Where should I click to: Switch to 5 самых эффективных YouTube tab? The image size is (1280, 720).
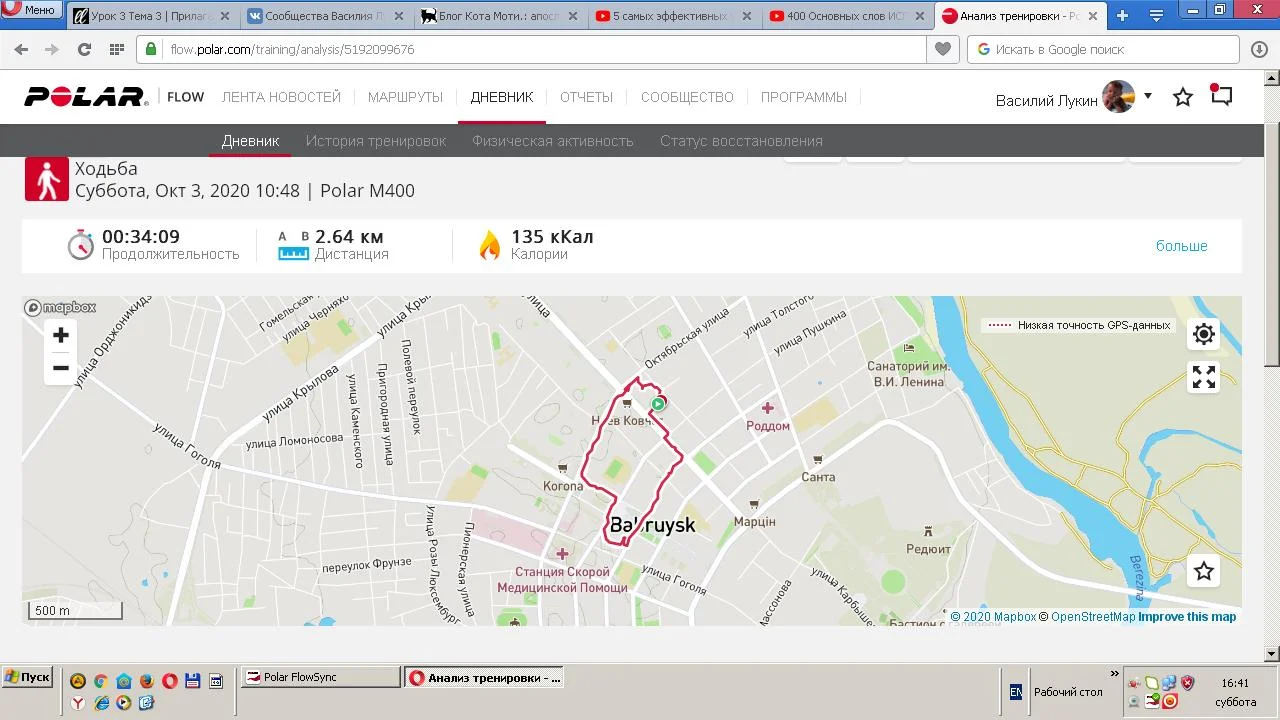674,16
